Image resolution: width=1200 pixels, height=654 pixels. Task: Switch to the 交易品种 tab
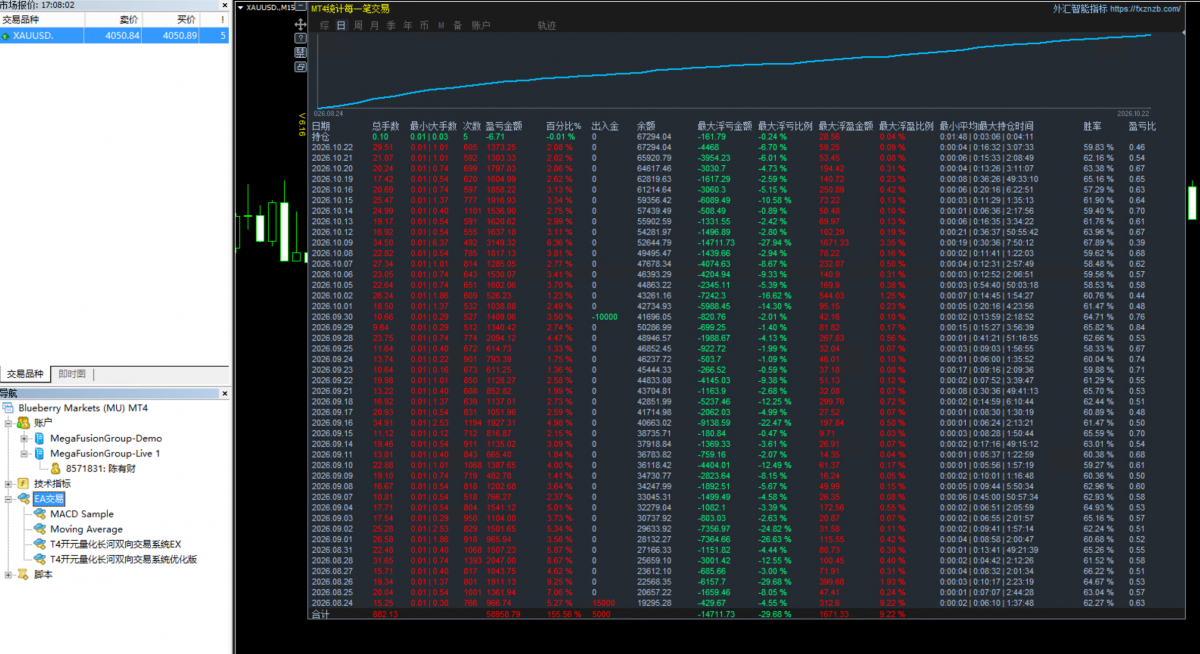click(x=26, y=373)
